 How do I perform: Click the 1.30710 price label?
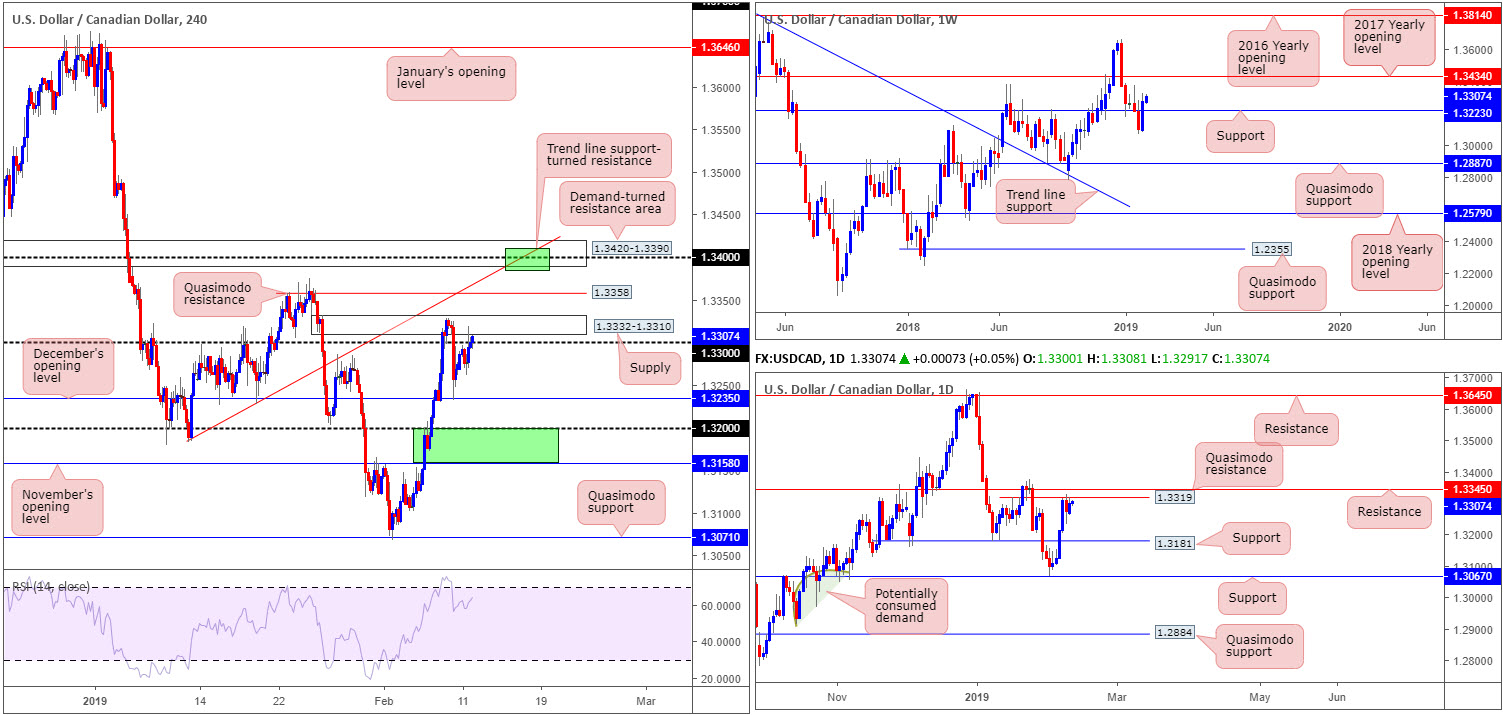(719, 537)
